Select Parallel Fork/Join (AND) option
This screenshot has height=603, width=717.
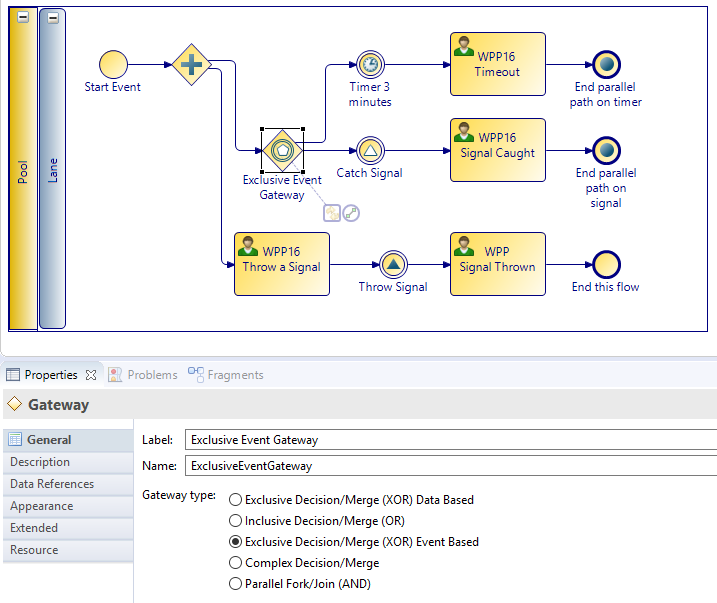(x=236, y=583)
